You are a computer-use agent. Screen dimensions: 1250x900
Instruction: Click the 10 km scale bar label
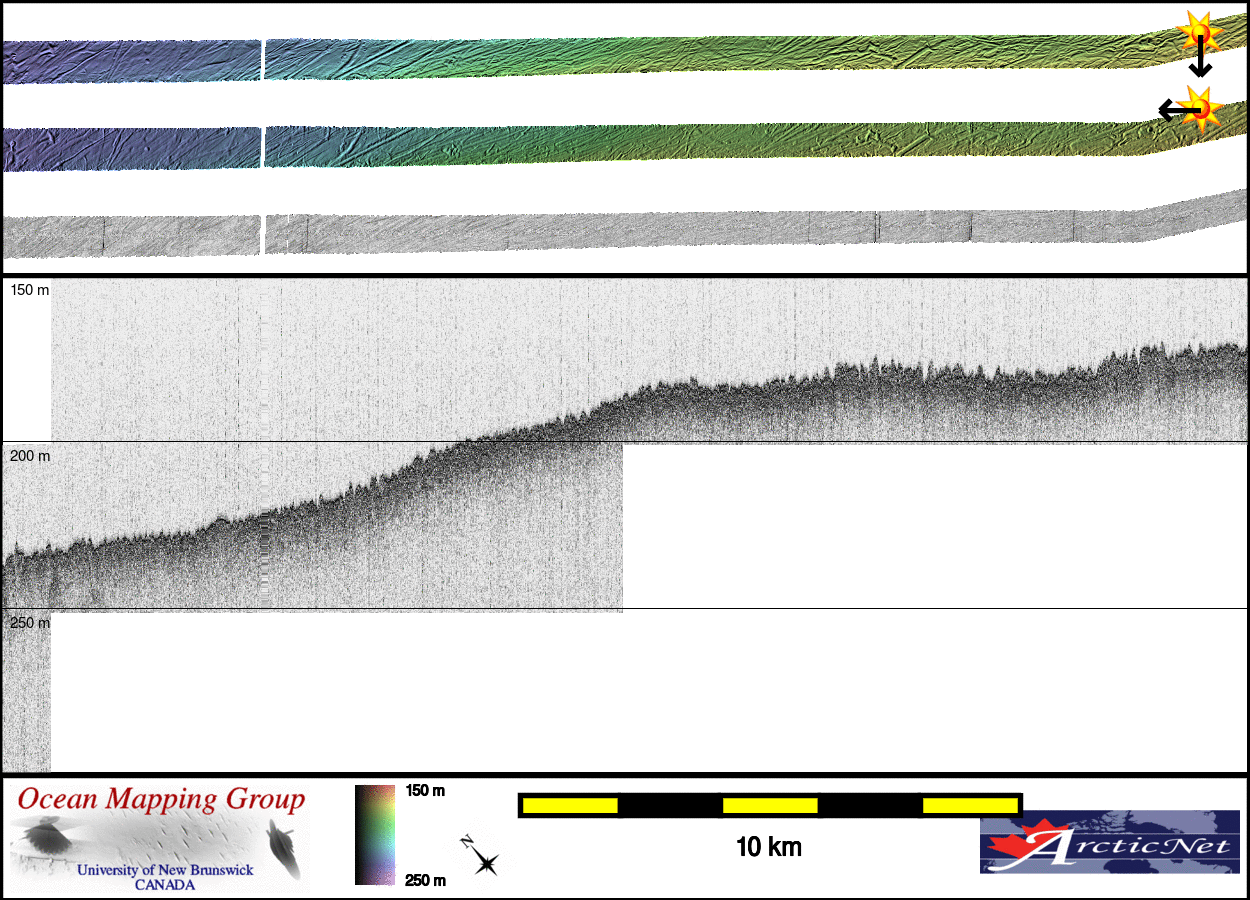pyautogui.click(x=768, y=848)
